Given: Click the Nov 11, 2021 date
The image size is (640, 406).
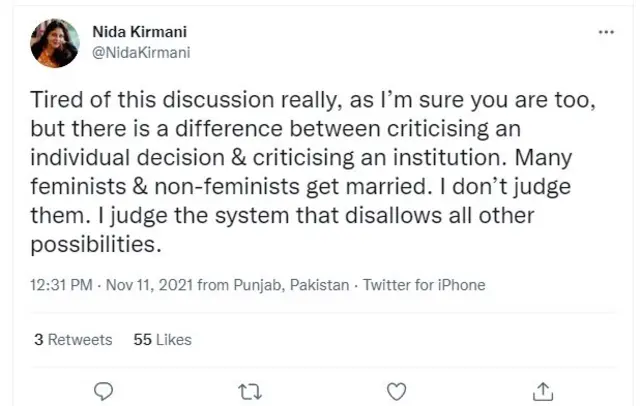Looking at the screenshot, I should pos(149,285).
